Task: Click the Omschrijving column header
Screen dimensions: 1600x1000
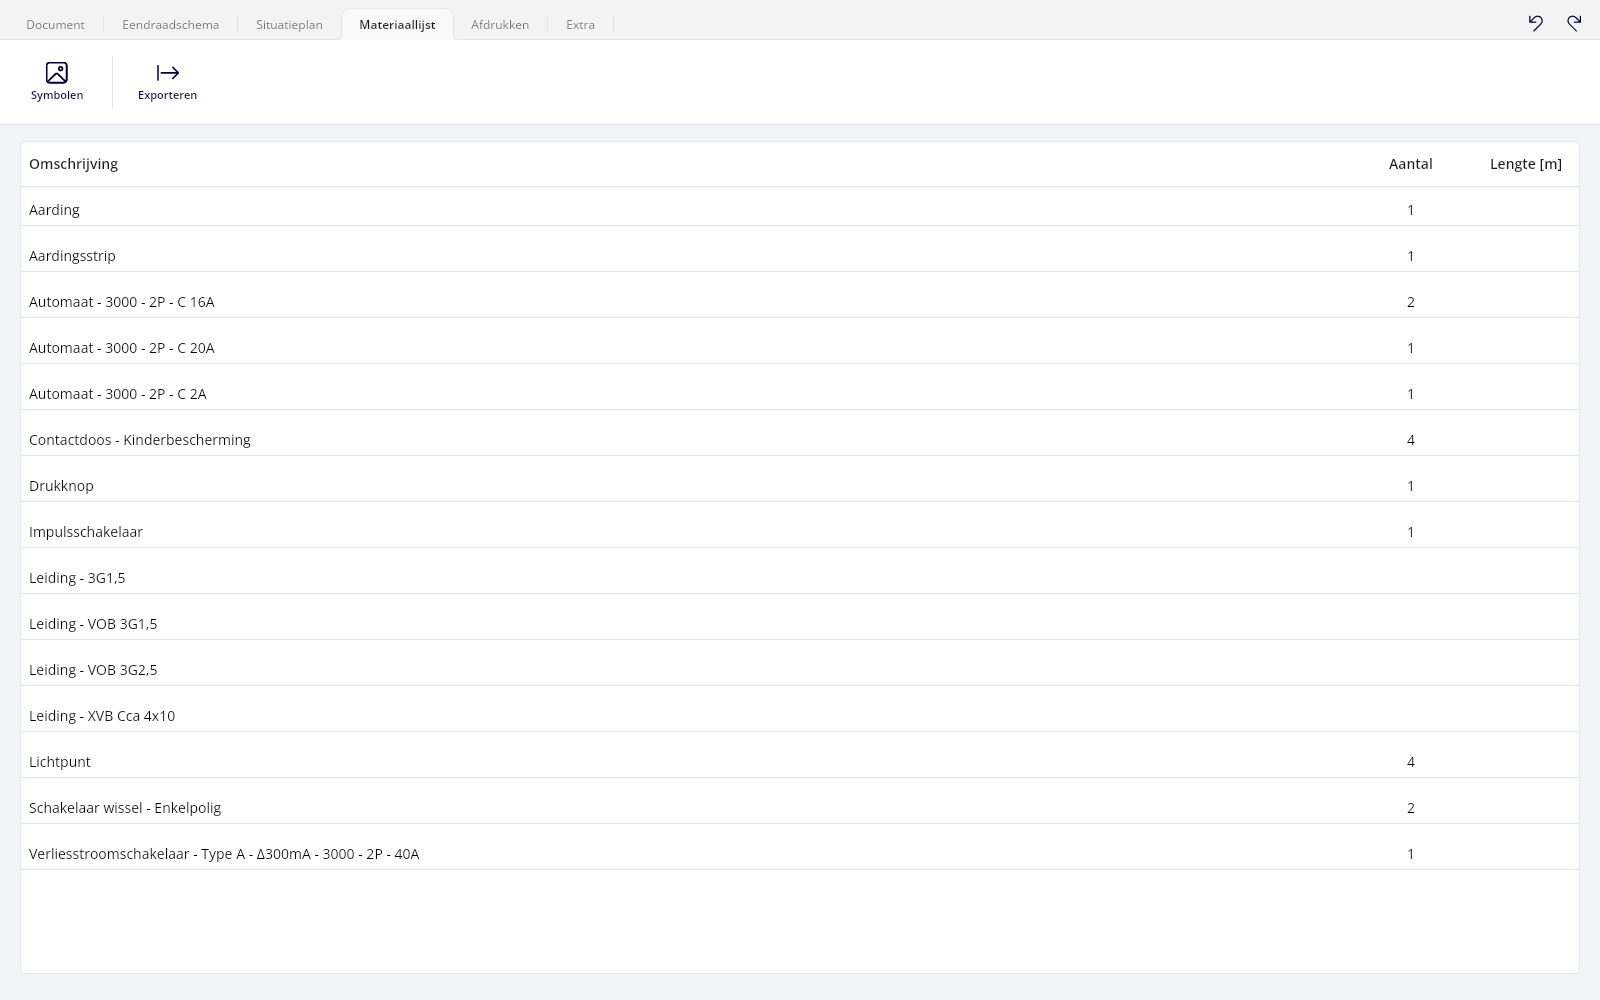Action: click(x=73, y=164)
